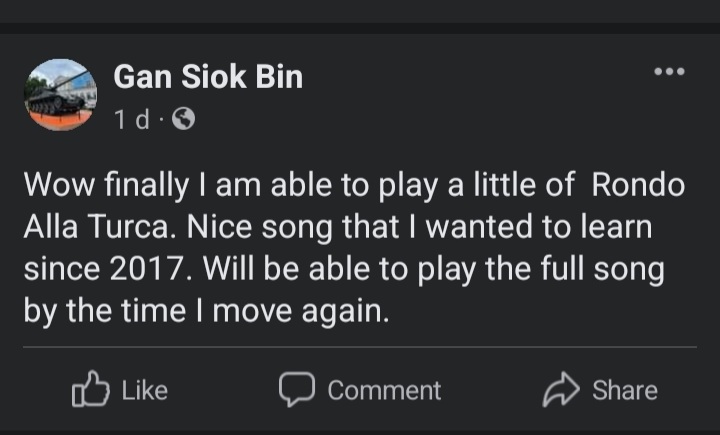The height and width of the screenshot is (435, 720).
Task: Click the "1 d" post timestamp
Action: pyautogui.click(x=131, y=120)
